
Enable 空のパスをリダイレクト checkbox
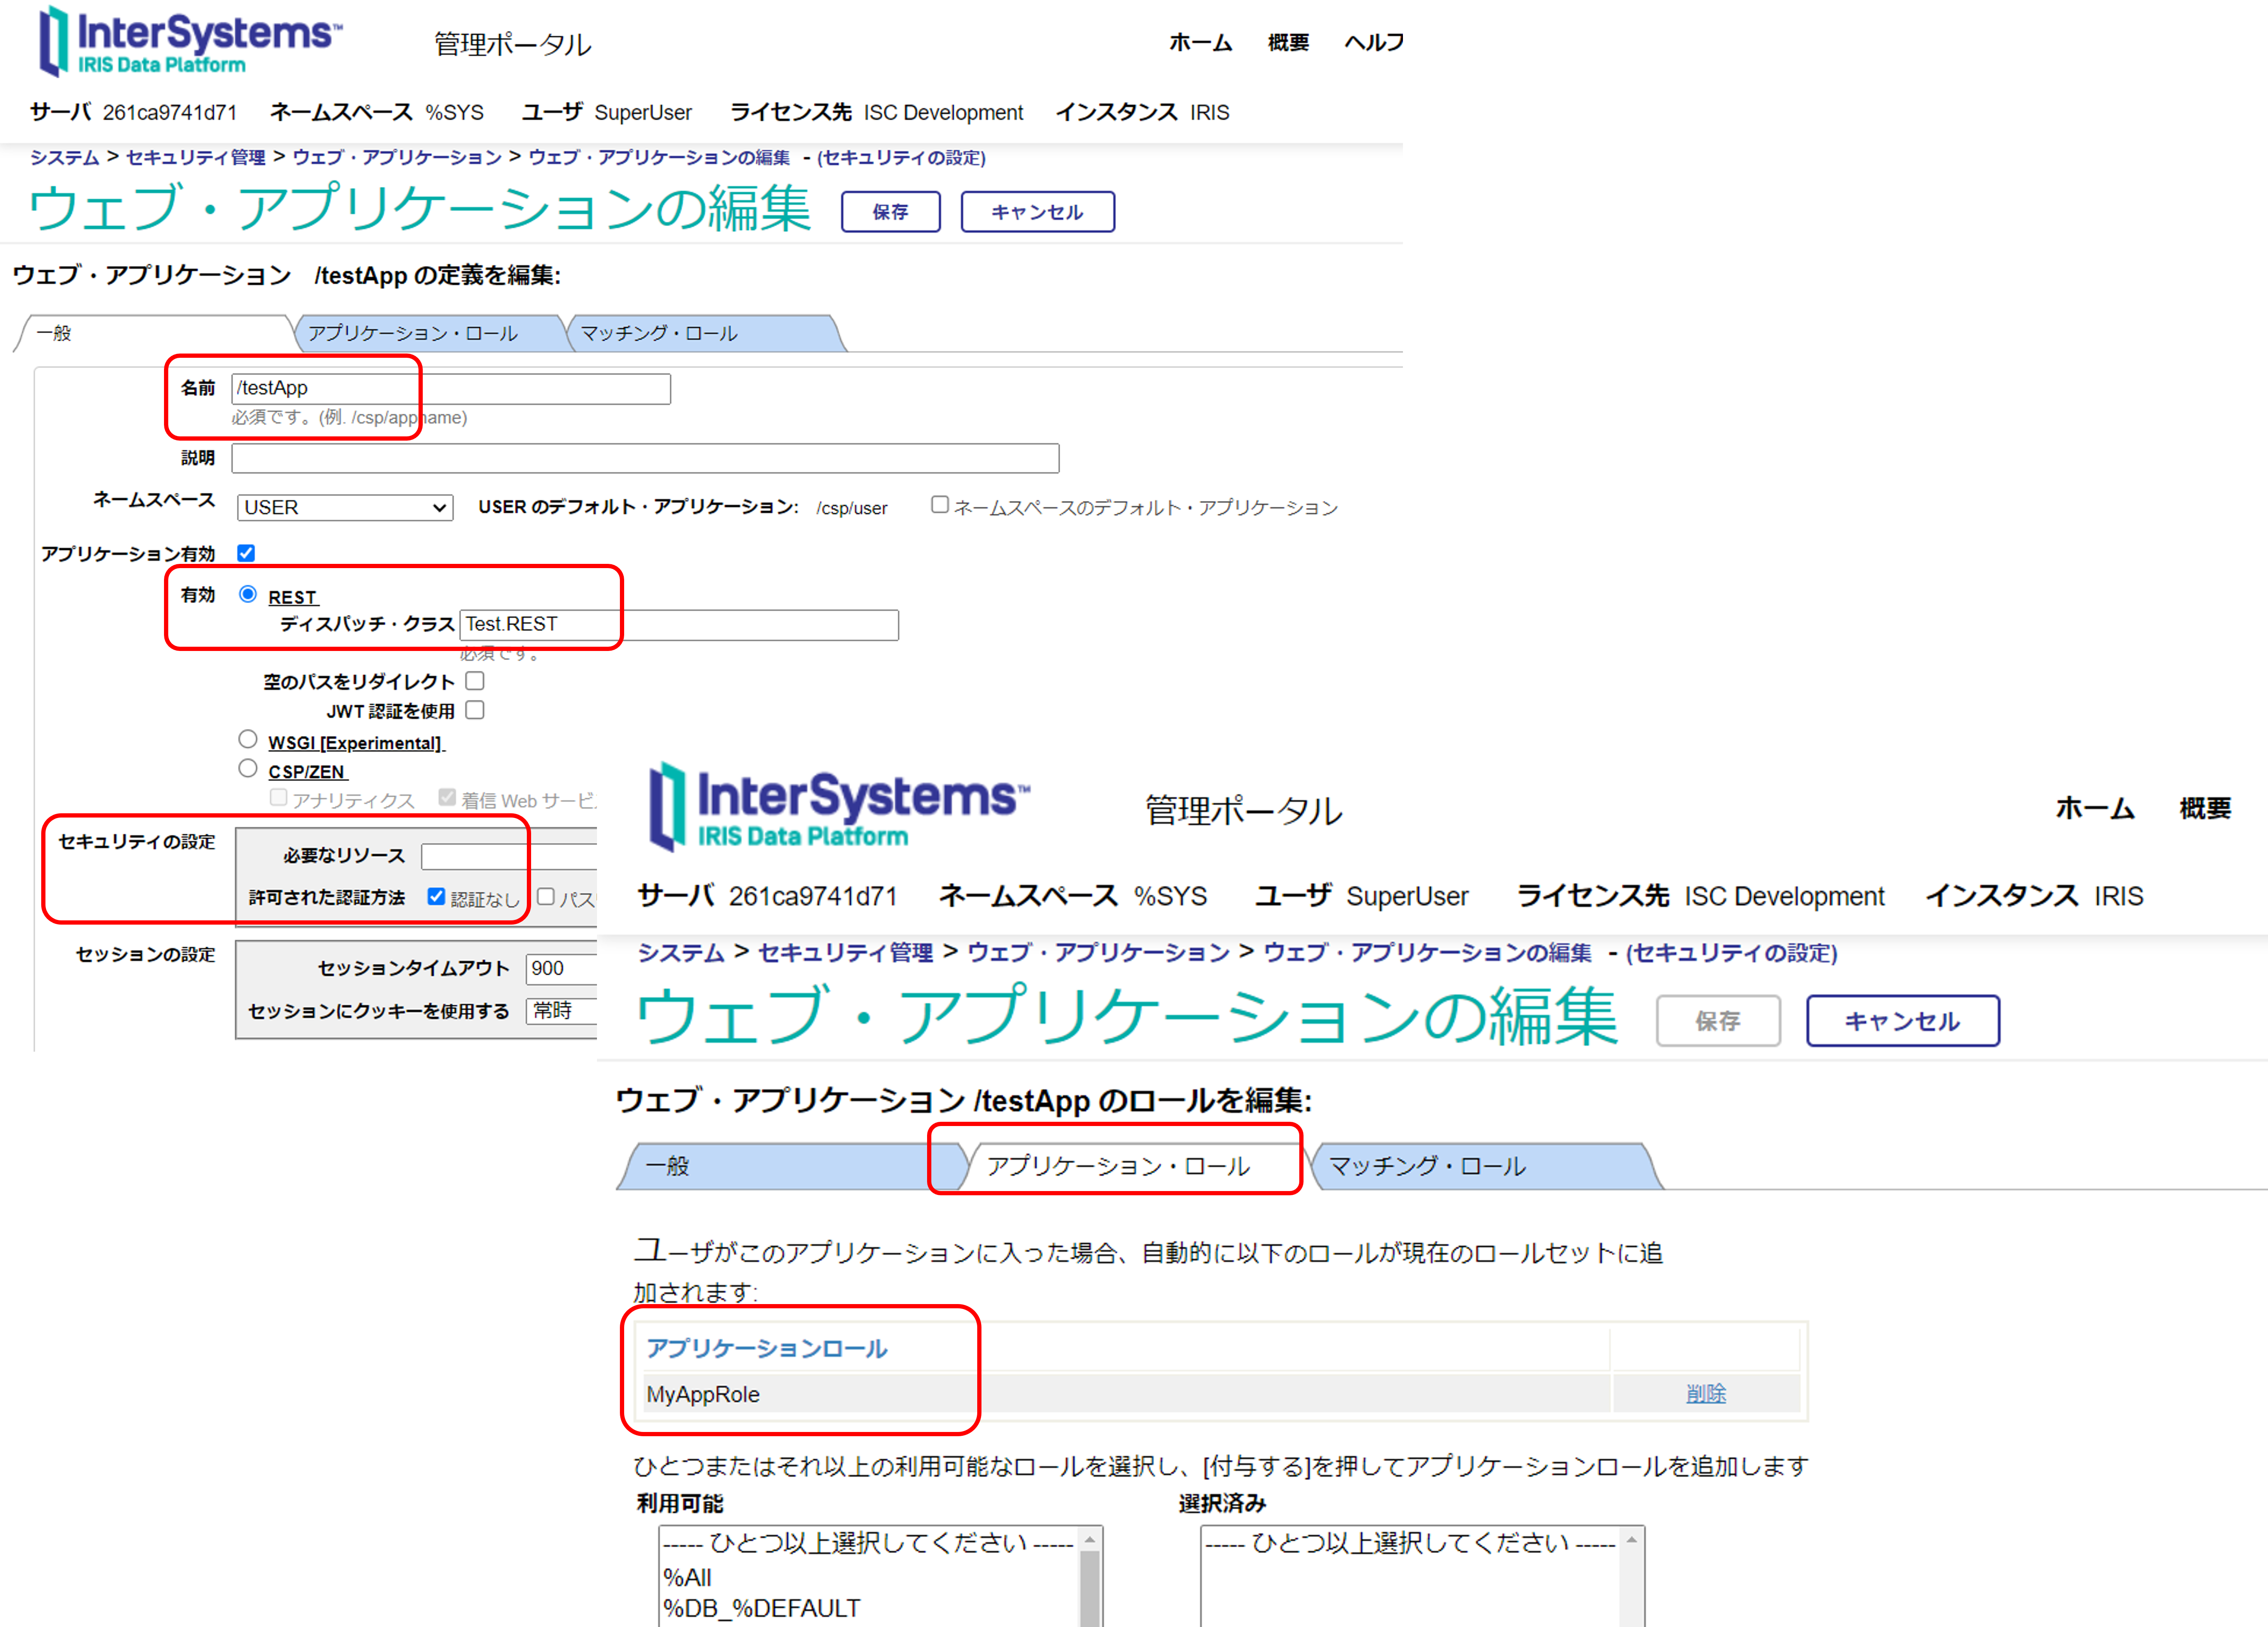[x=476, y=681]
